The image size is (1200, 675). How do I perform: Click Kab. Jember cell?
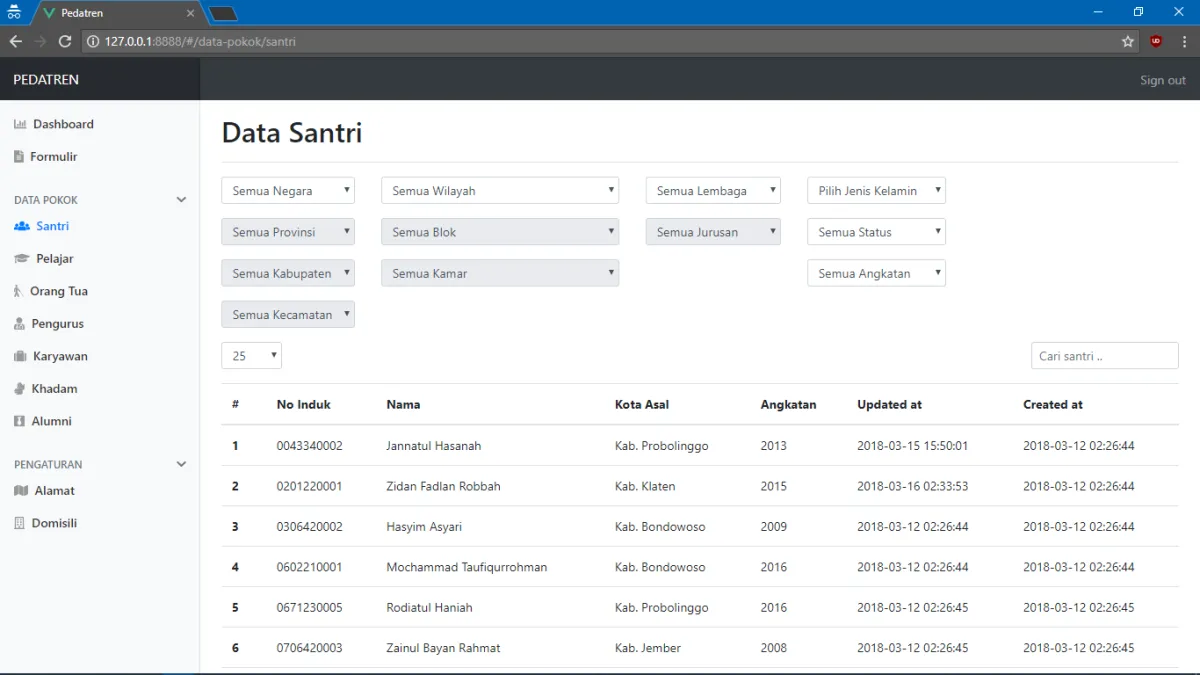tap(648, 648)
